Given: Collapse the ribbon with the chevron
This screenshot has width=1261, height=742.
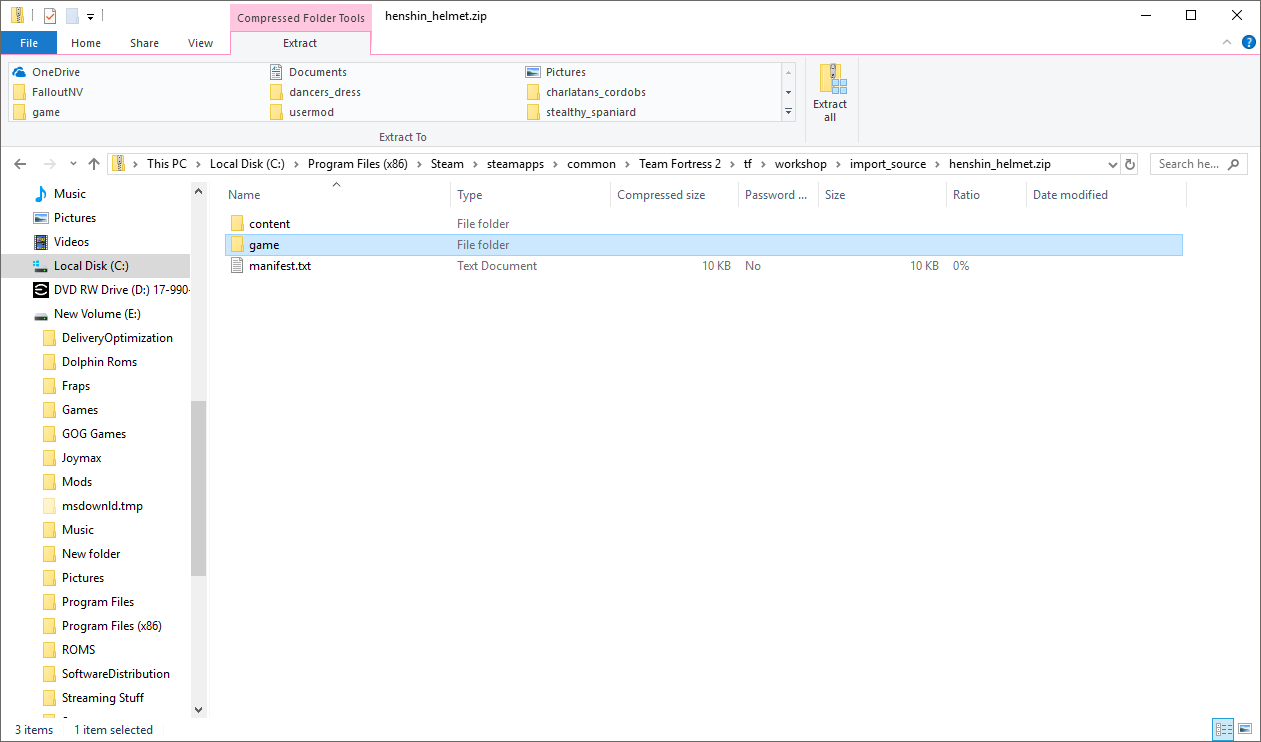Looking at the screenshot, I should pos(1227,43).
